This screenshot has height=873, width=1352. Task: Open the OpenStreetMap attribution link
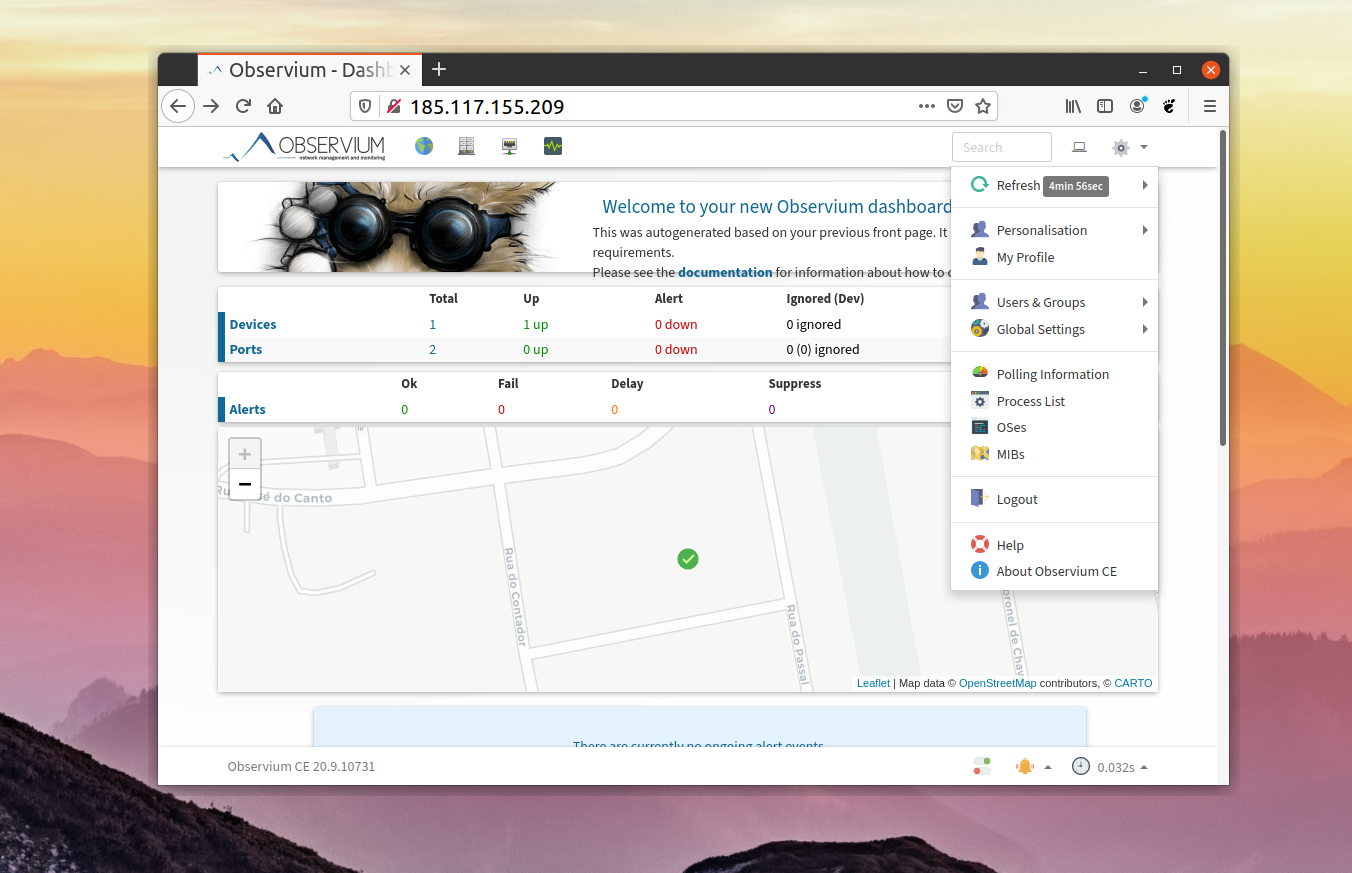(997, 683)
